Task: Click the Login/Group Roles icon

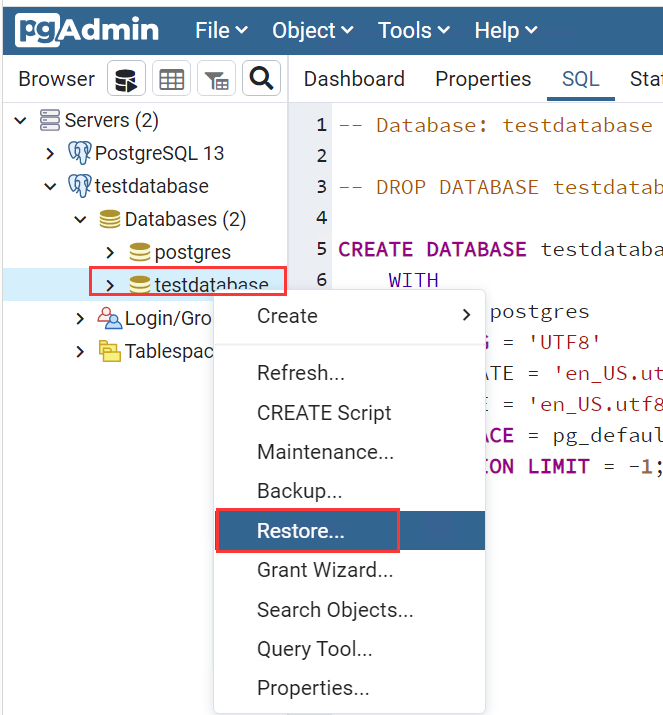Action: click(x=109, y=318)
